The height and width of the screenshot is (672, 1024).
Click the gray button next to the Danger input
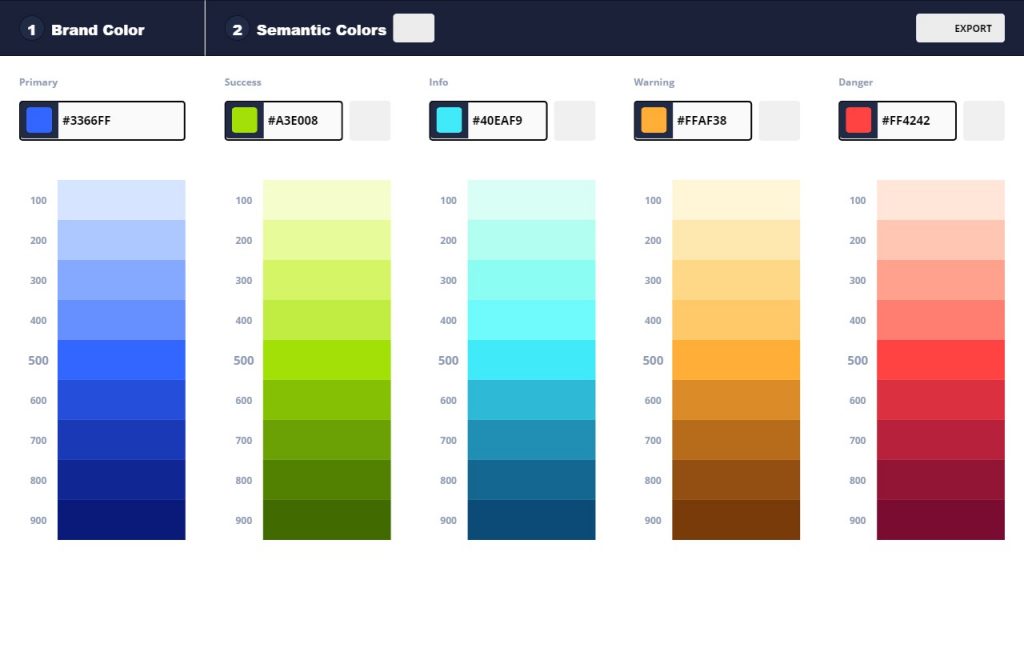tap(985, 120)
